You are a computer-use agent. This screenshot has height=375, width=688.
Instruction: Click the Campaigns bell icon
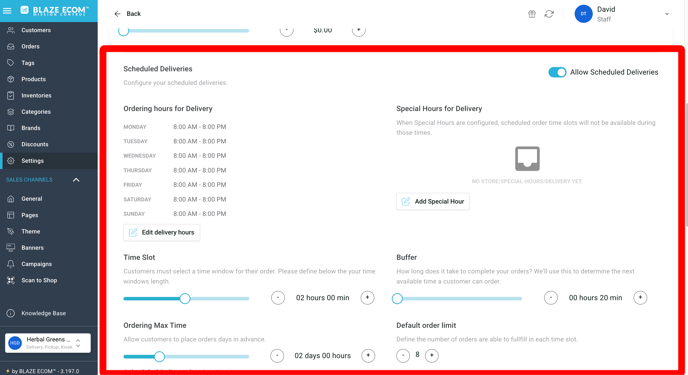(11, 264)
